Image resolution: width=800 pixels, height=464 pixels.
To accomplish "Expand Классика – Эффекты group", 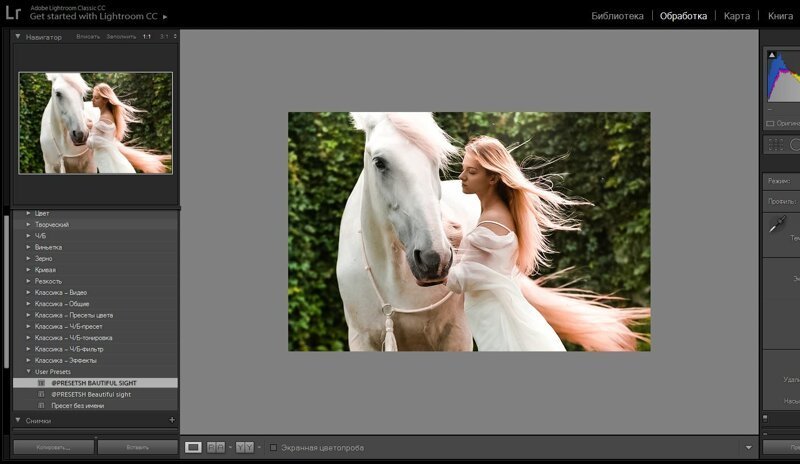I will point(29,360).
